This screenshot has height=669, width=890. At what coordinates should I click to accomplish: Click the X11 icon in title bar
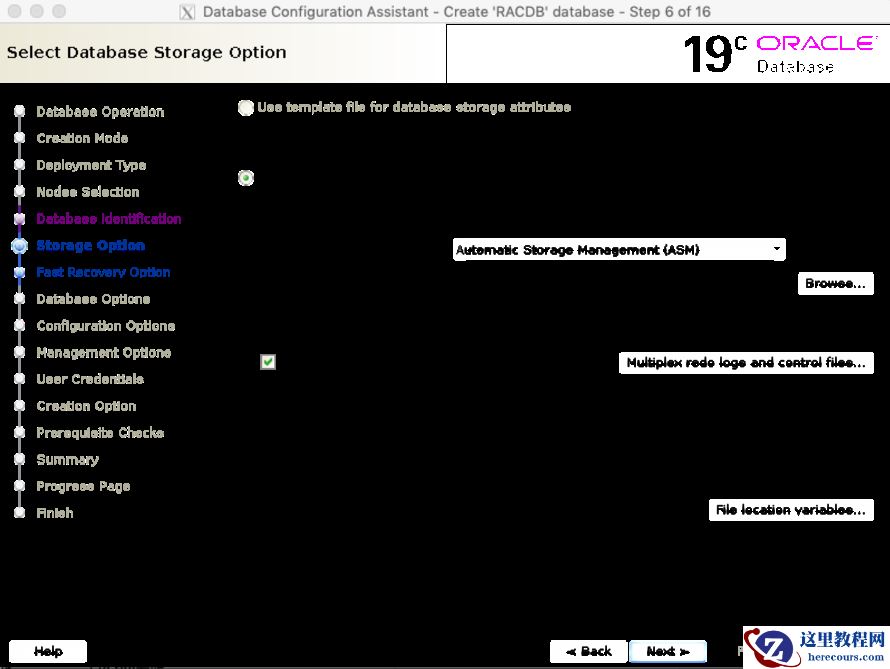pyautogui.click(x=187, y=12)
